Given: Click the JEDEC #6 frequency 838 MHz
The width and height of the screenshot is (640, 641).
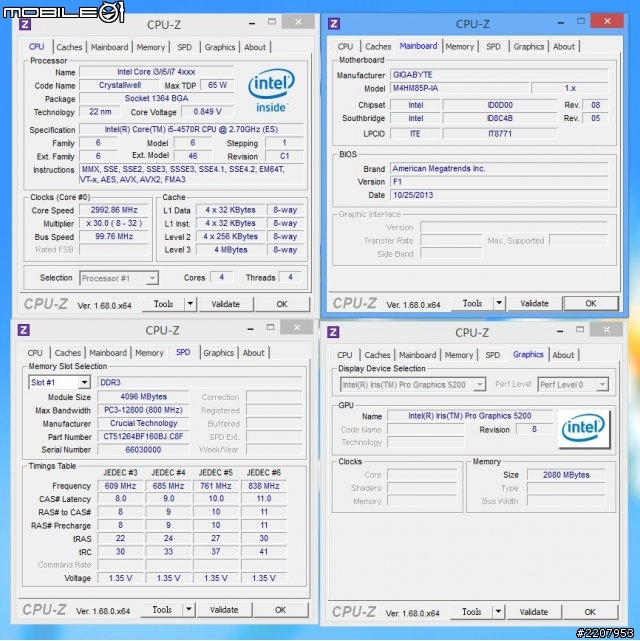Looking at the screenshot, I should (264, 486).
